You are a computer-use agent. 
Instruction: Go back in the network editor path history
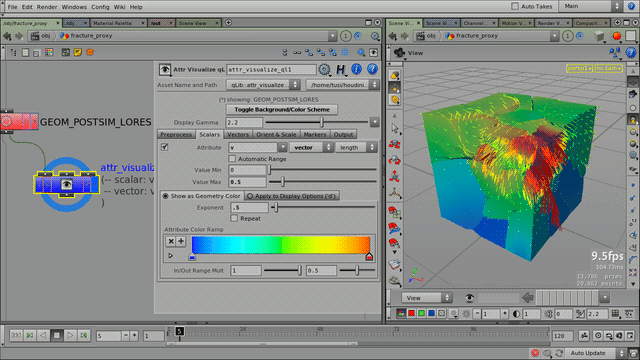(7, 36)
